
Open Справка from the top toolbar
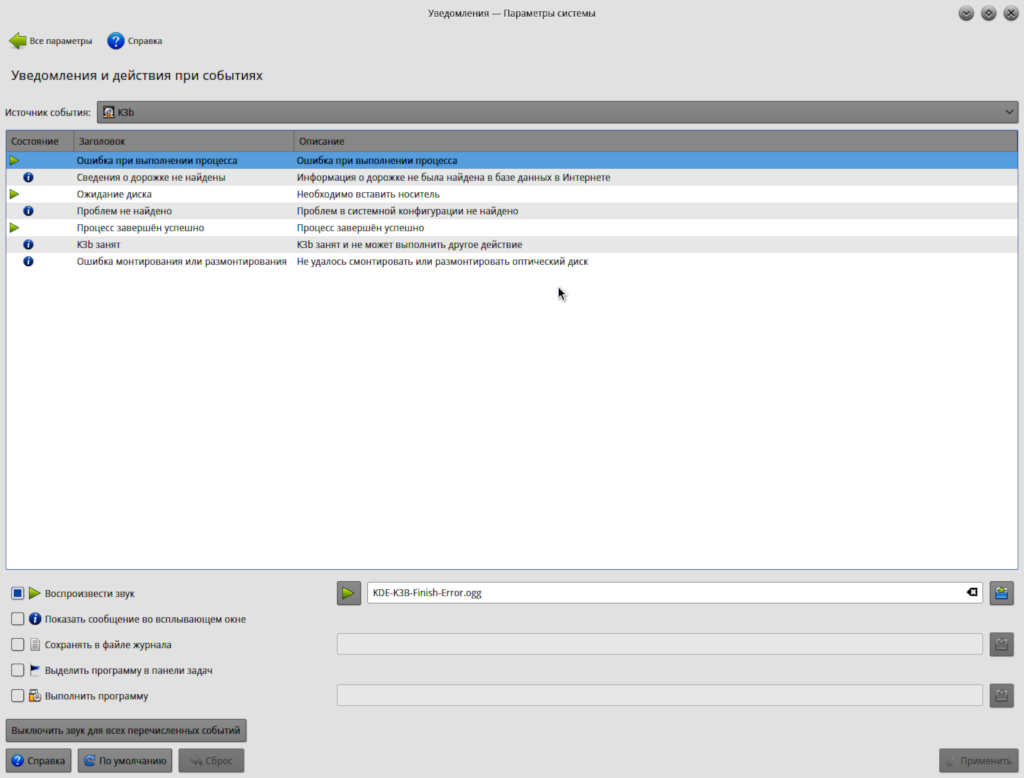tap(135, 41)
